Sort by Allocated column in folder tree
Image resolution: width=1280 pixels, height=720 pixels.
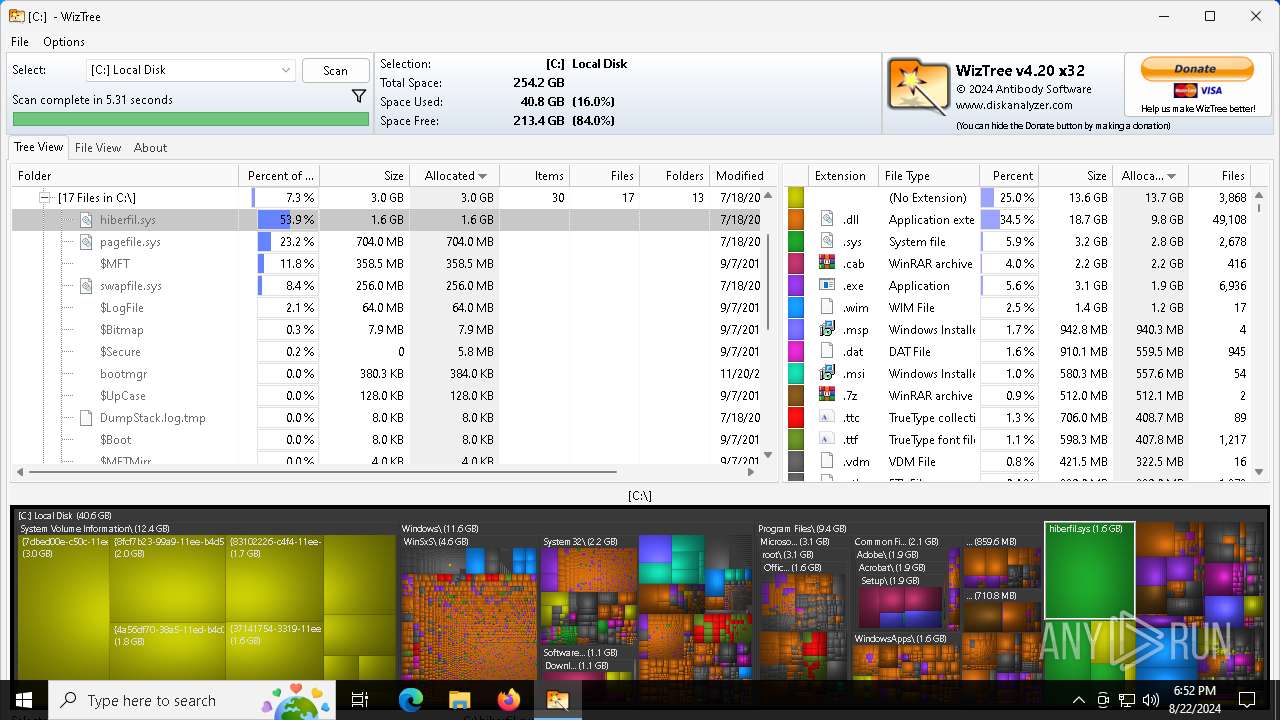tap(454, 176)
